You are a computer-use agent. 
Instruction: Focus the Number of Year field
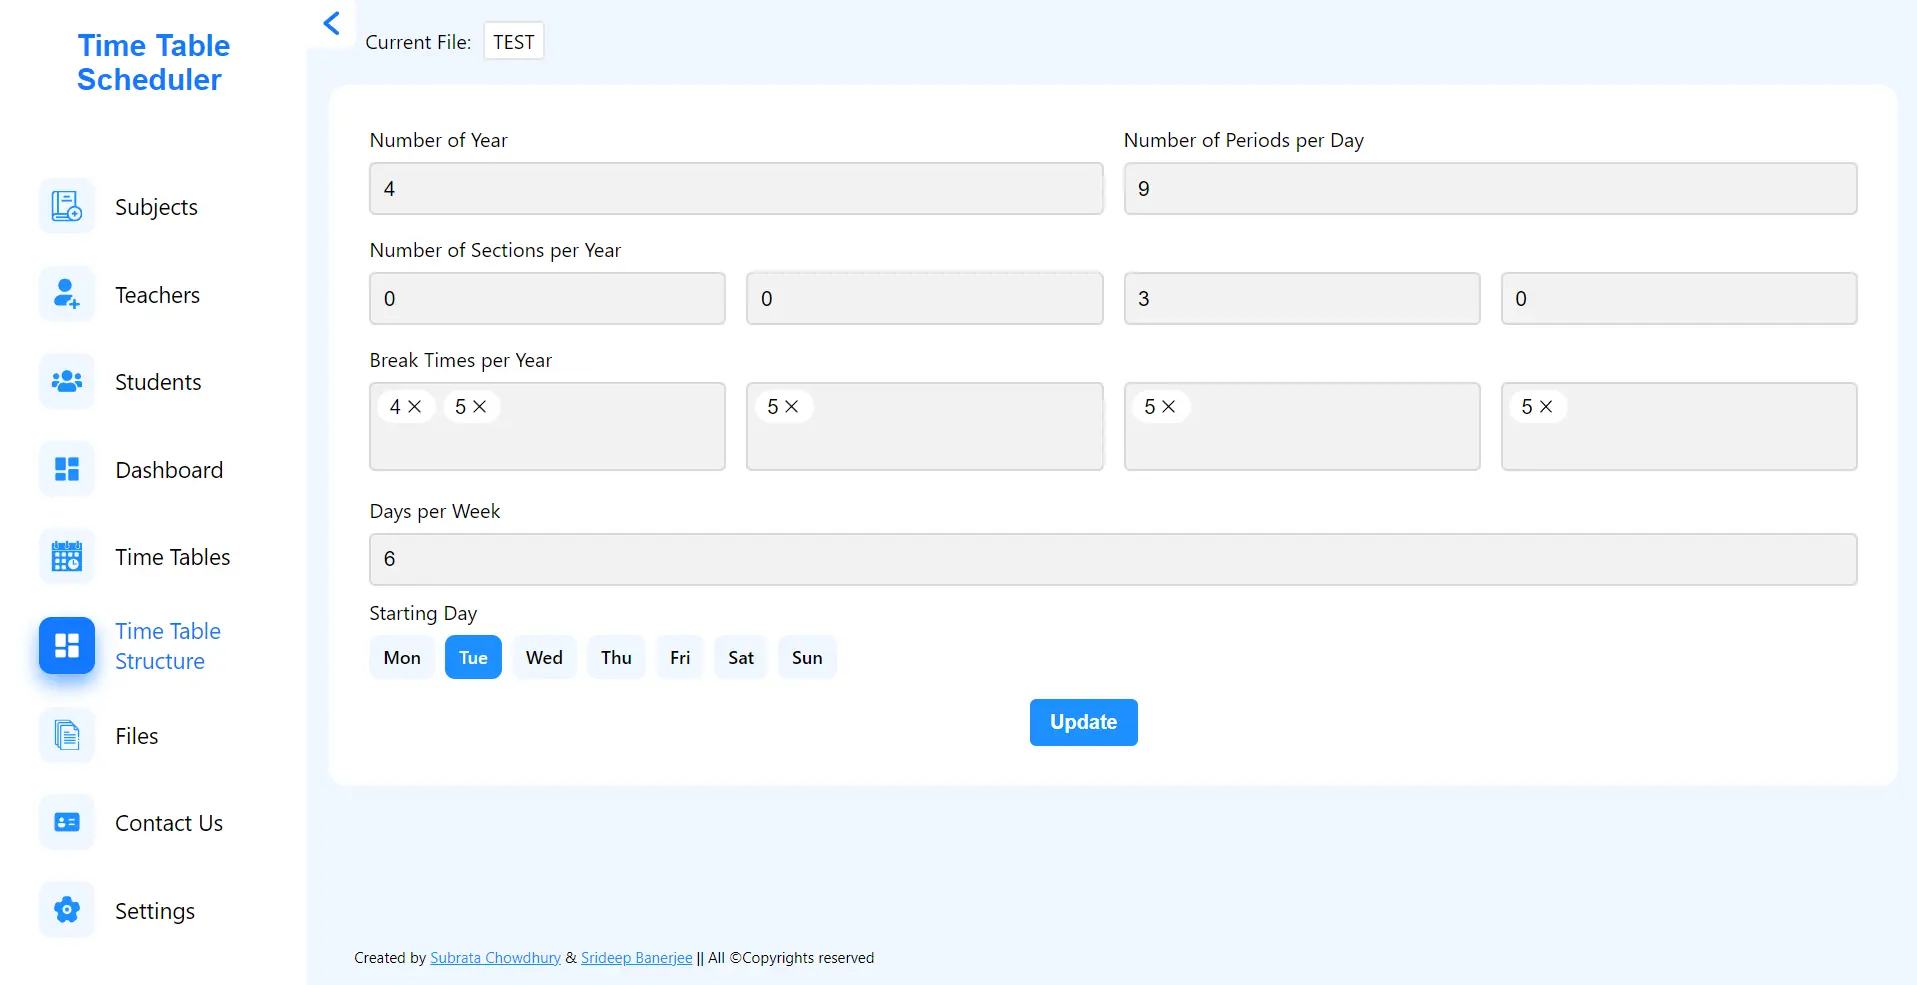pos(736,189)
